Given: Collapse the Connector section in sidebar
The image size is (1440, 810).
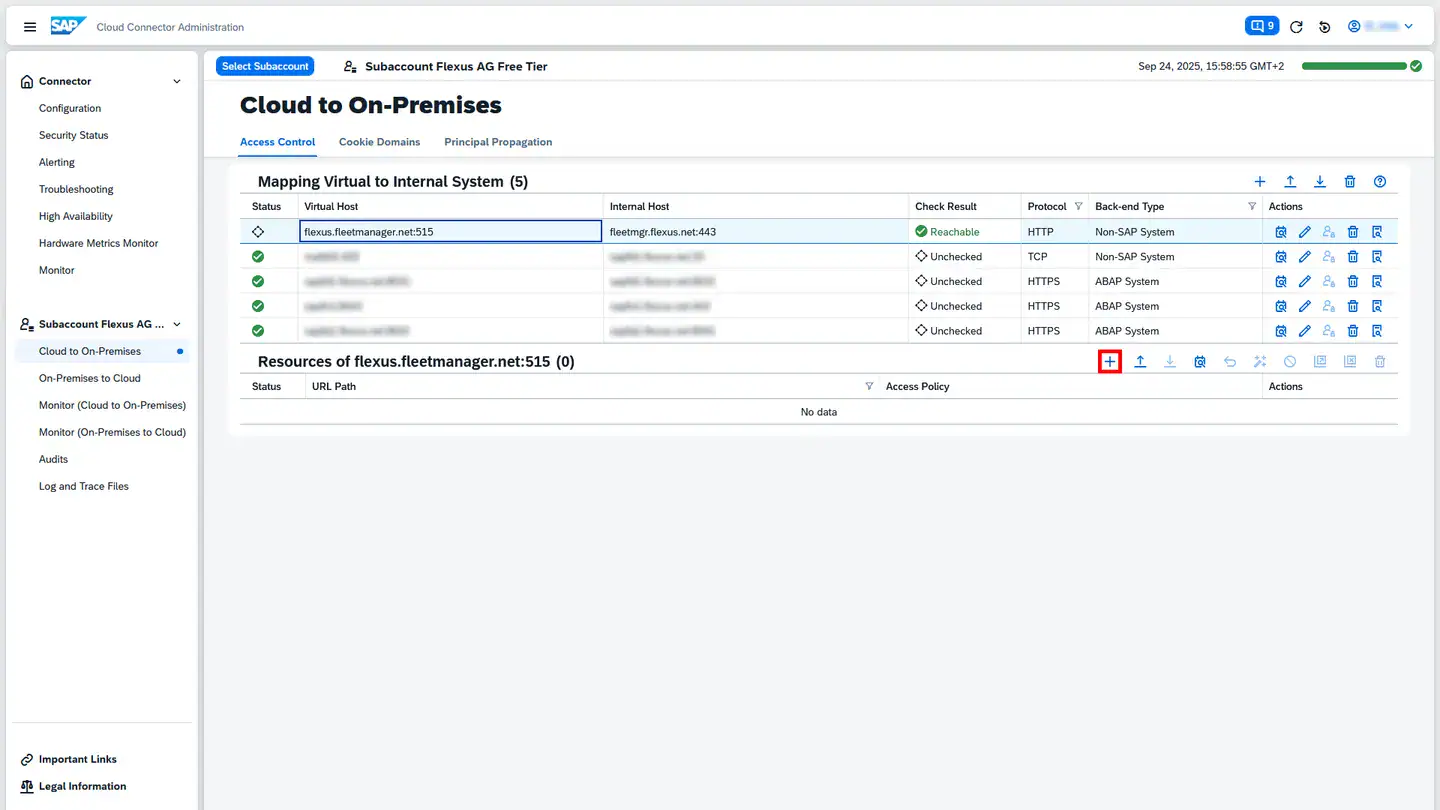Looking at the screenshot, I should (177, 82).
